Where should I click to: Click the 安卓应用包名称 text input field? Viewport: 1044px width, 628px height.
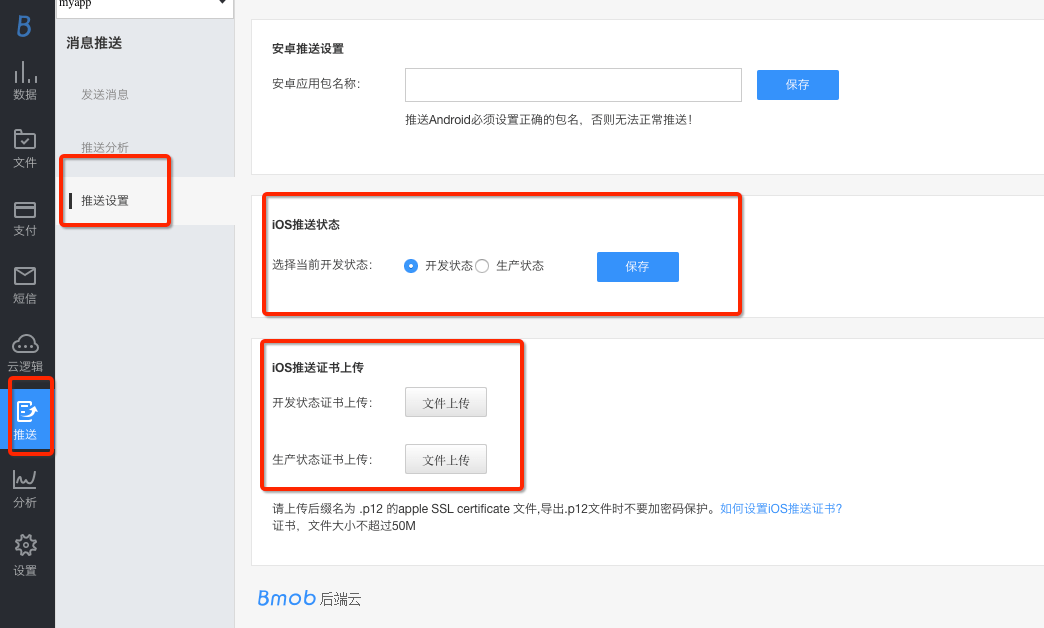[573, 85]
